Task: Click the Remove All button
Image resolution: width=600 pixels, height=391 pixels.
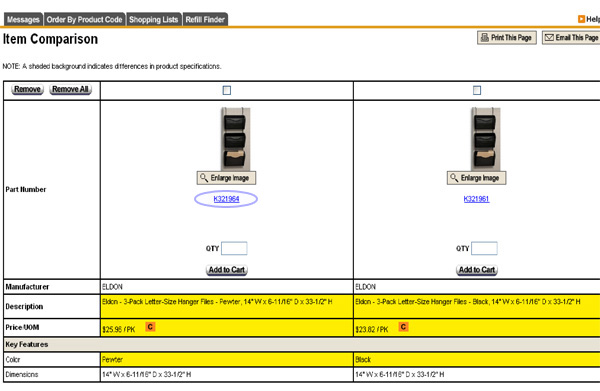Action: point(70,89)
